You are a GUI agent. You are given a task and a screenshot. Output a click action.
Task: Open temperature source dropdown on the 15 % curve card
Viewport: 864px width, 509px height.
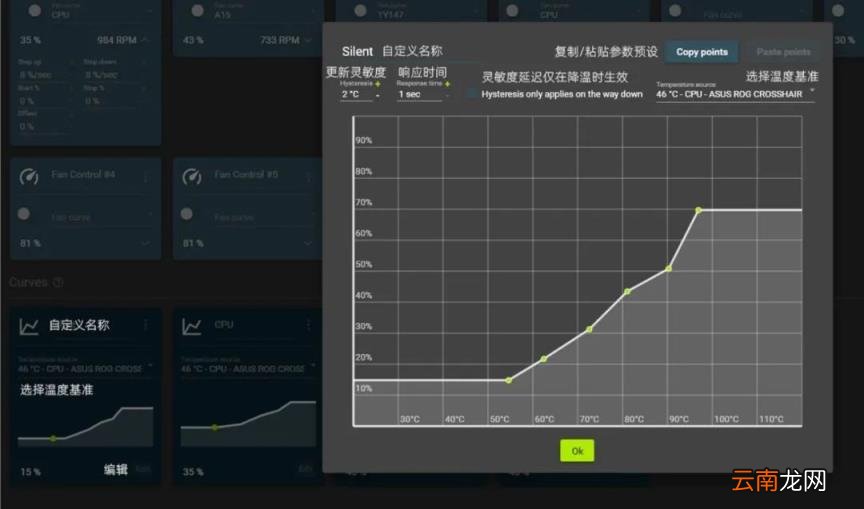[85, 366]
